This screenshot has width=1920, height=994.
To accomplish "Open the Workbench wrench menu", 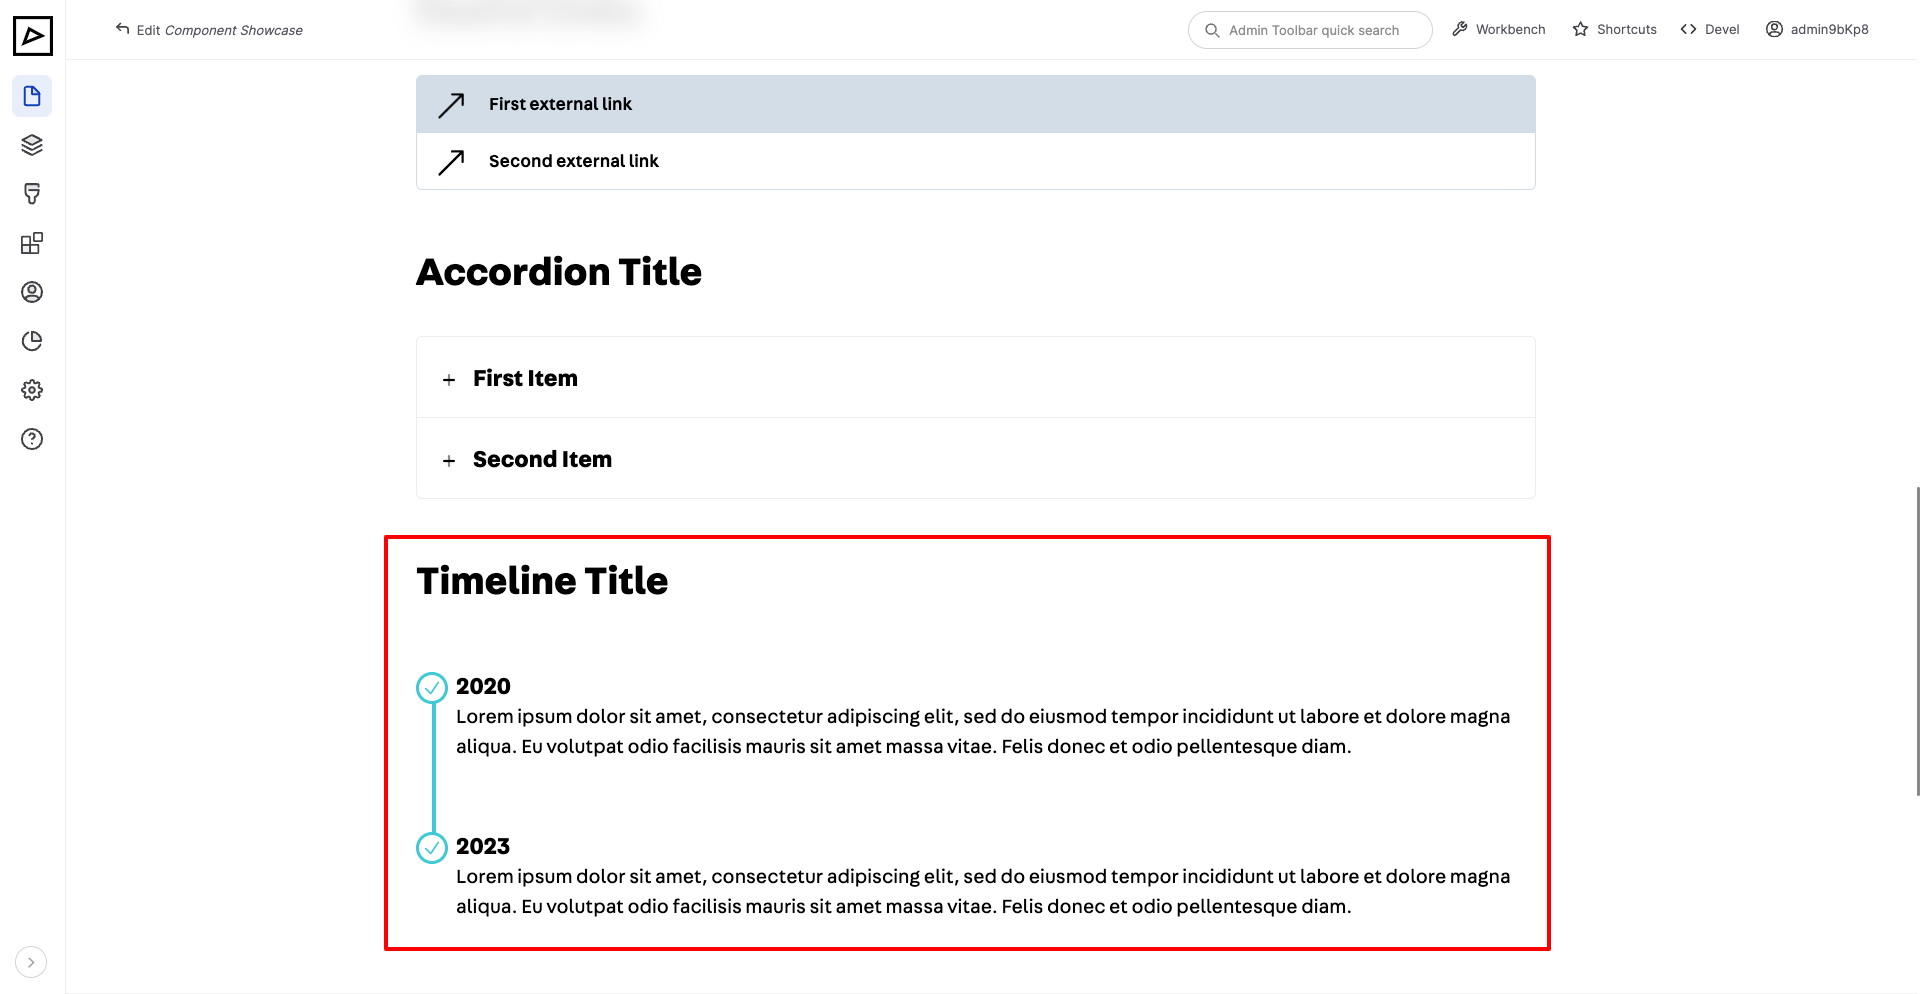I will click(x=1498, y=29).
